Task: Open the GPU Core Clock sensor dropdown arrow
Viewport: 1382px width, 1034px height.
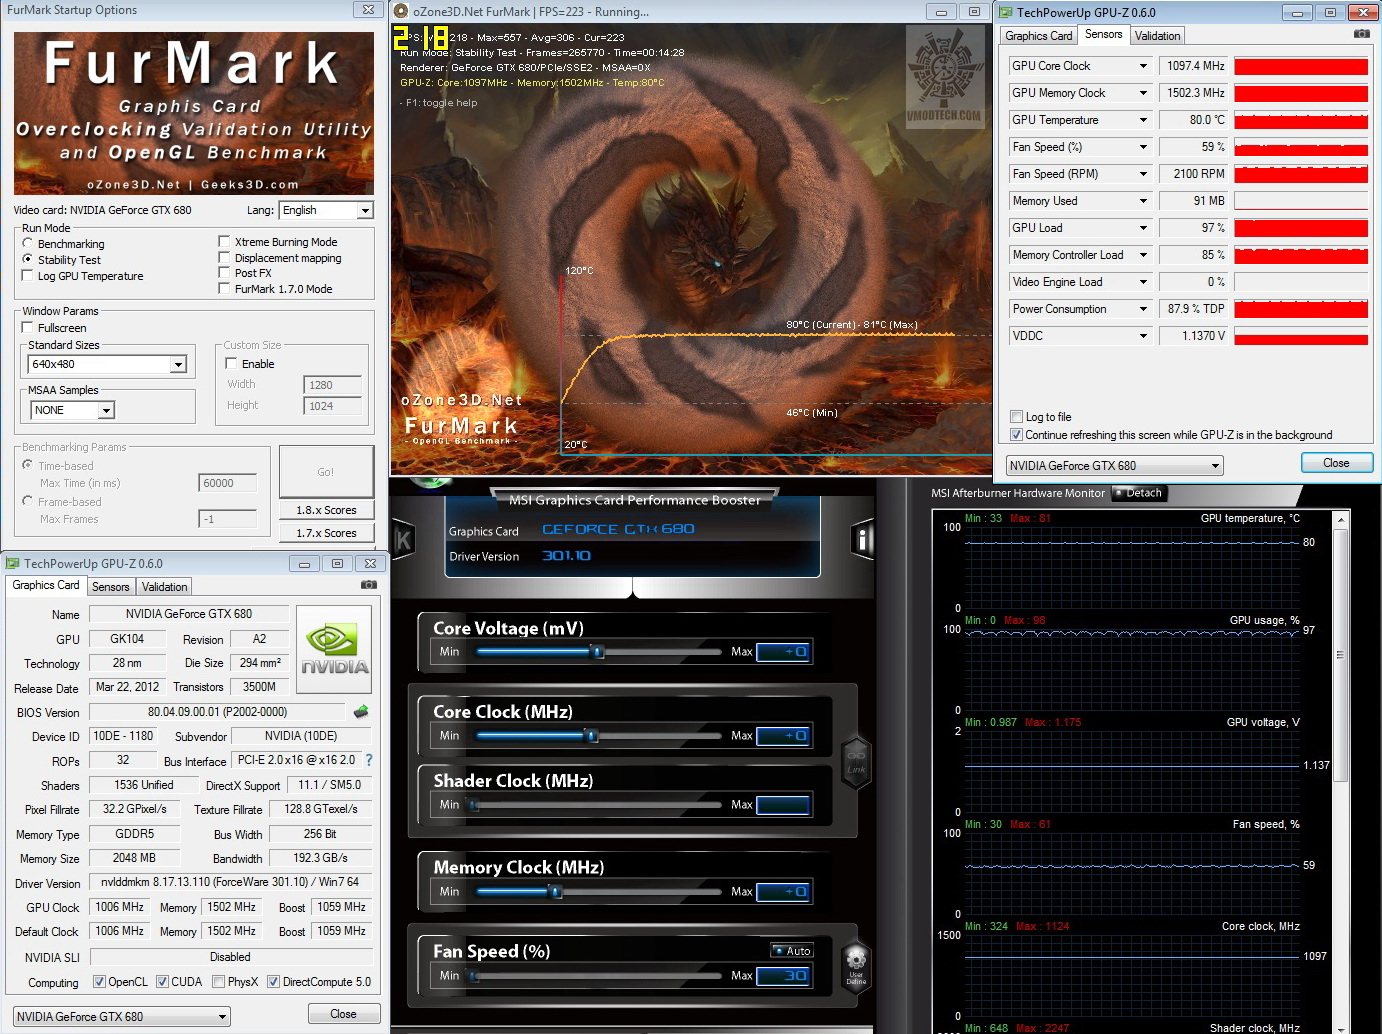Action: pos(1143,66)
